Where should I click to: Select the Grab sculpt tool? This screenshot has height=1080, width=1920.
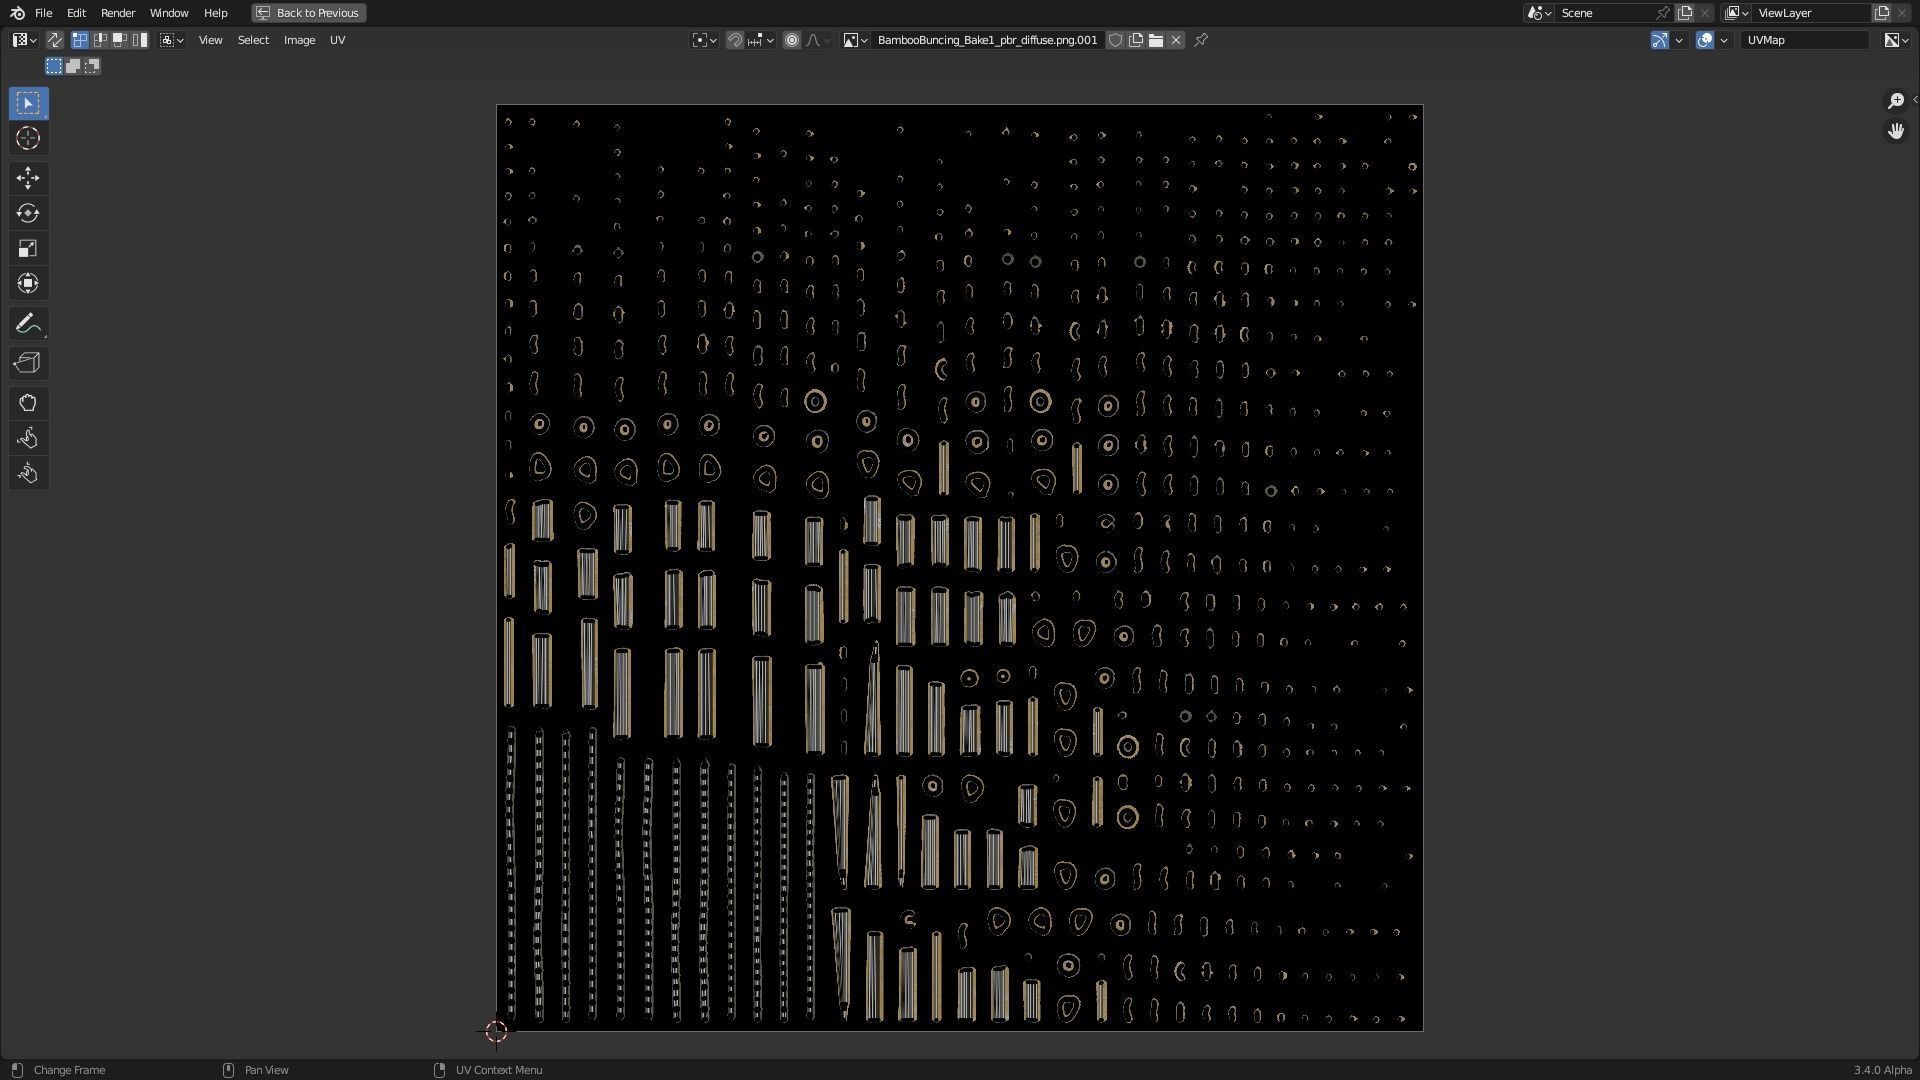(x=28, y=403)
